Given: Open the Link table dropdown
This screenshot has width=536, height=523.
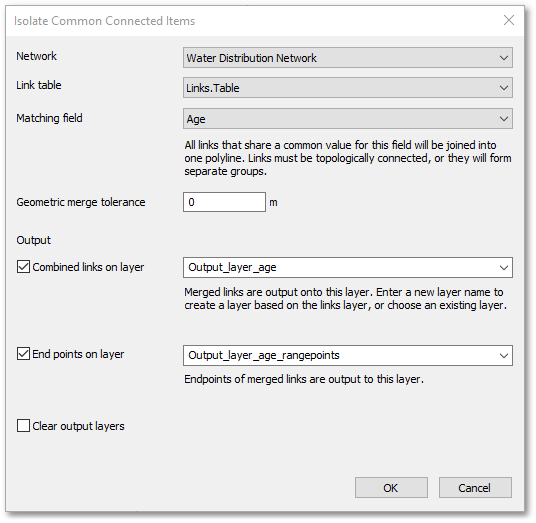Looking at the screenshot, I should (348, 88).
